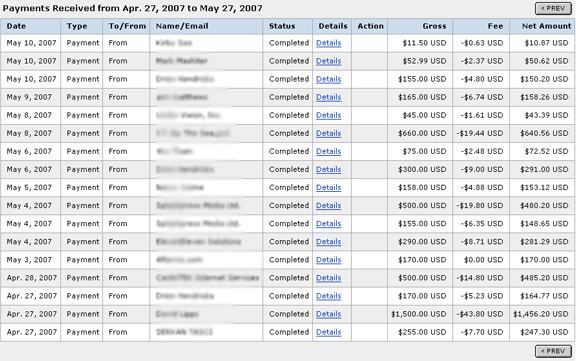Click the bottom PREV button

pos(553,351)
